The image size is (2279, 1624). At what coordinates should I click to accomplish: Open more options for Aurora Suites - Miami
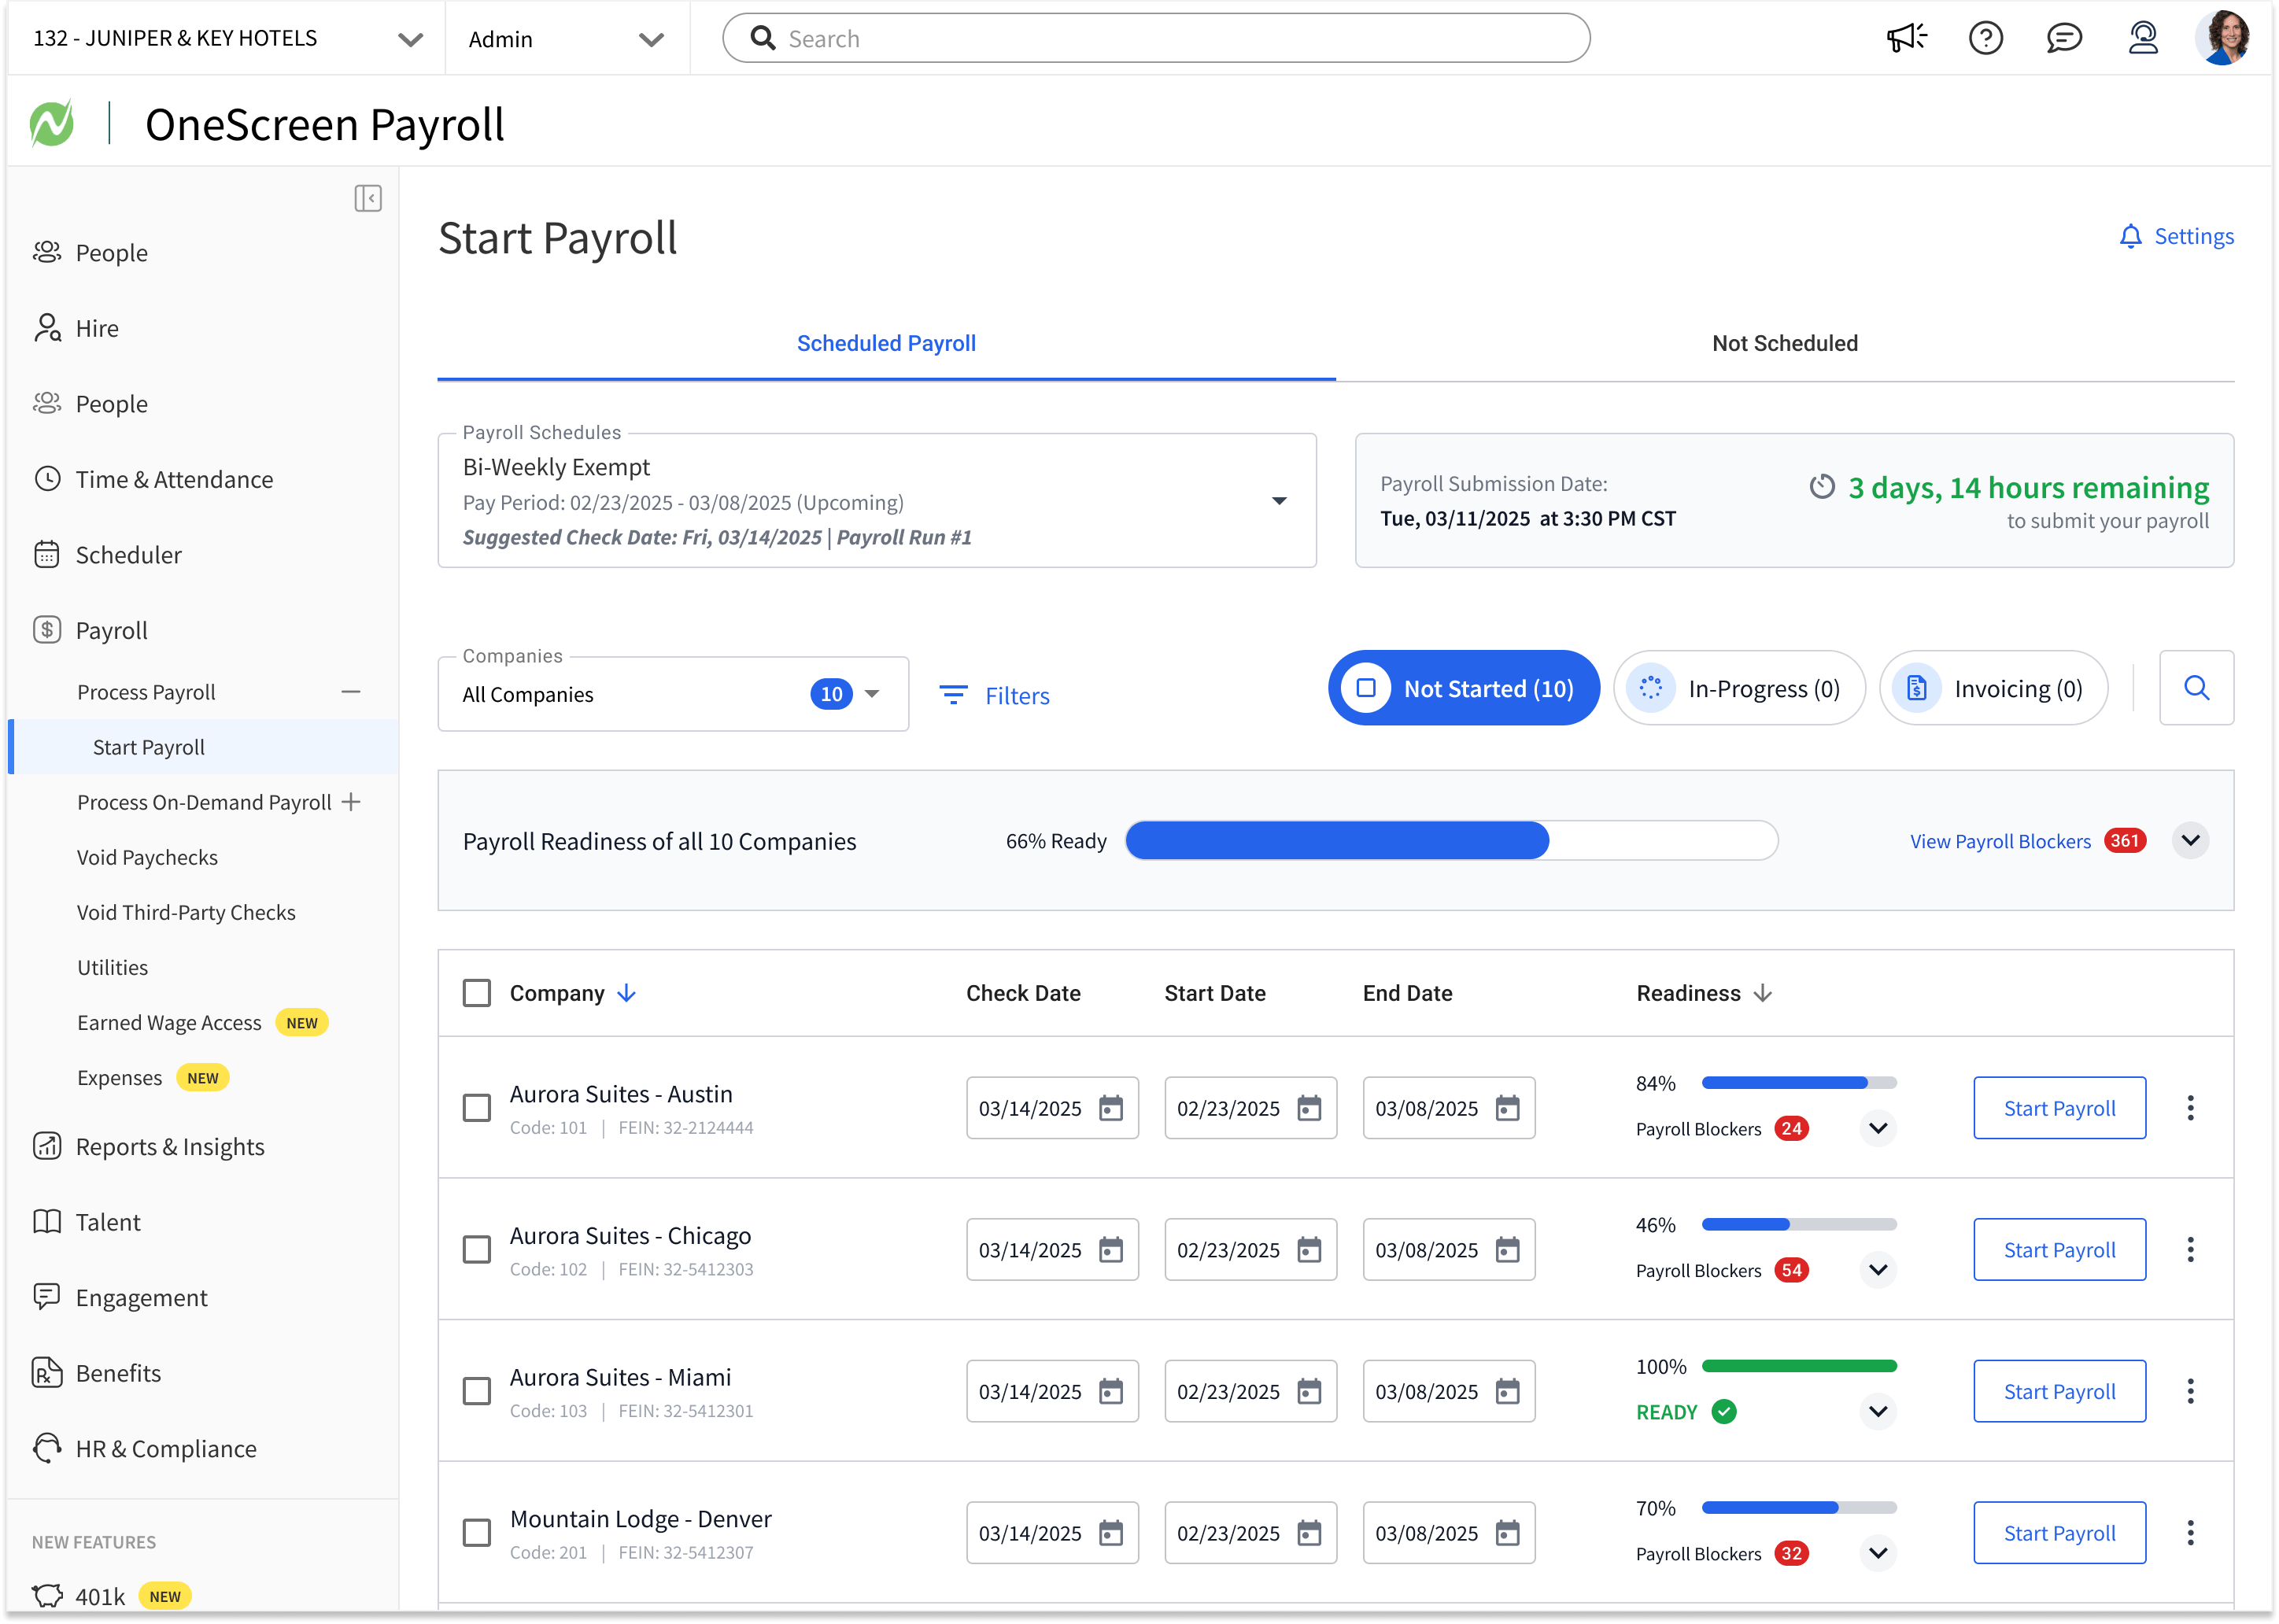(2190, 1391)
